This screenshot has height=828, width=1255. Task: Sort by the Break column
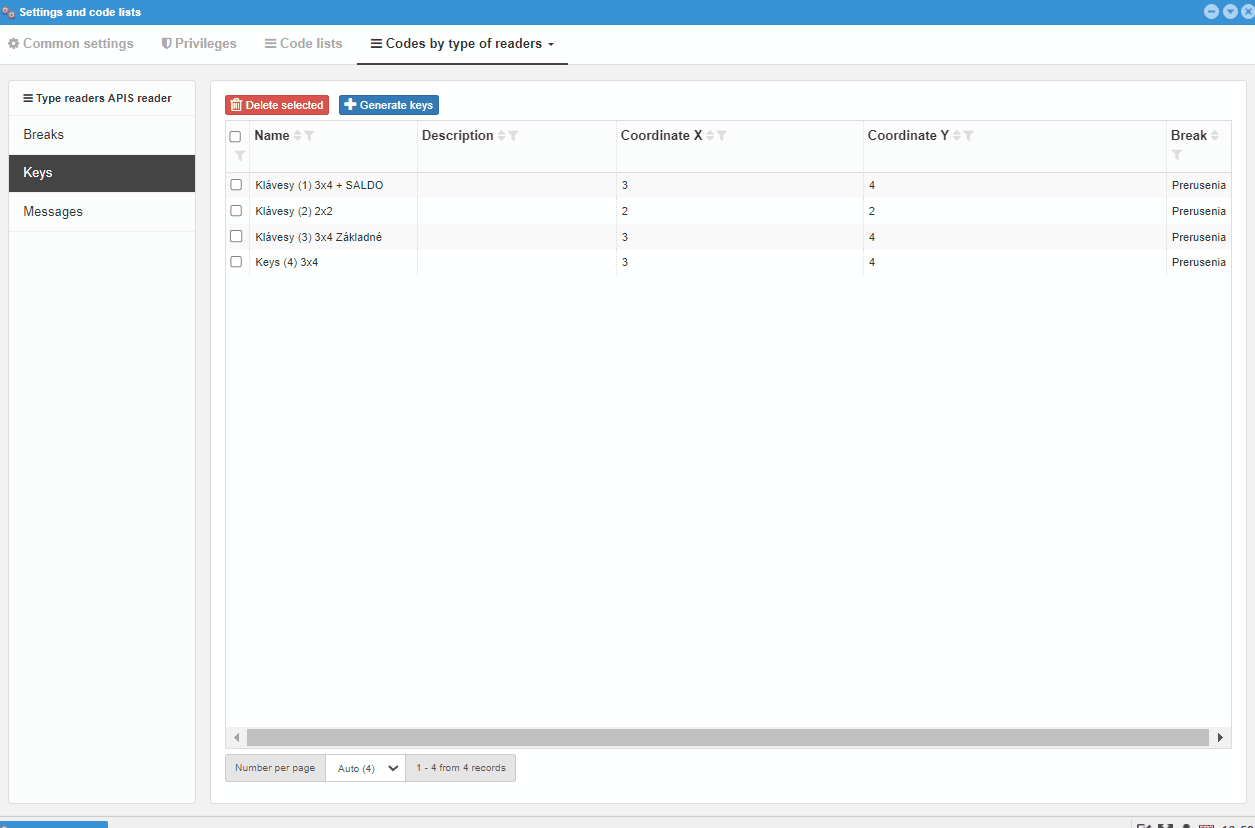click(x=1215, y=136)
